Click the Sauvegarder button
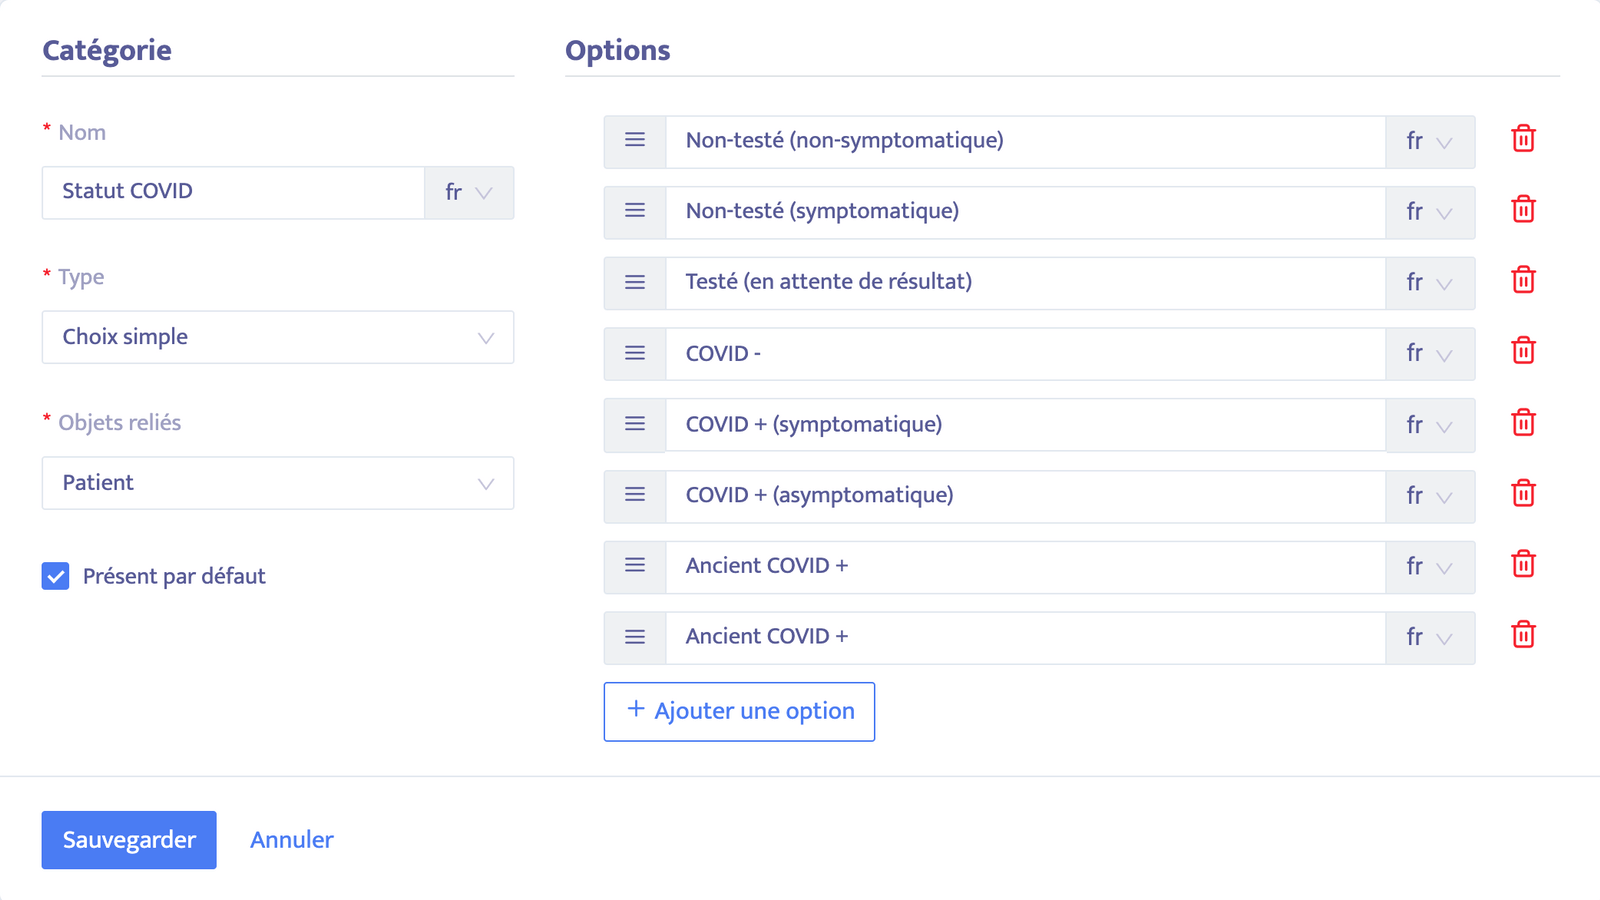 pos(129,840)
